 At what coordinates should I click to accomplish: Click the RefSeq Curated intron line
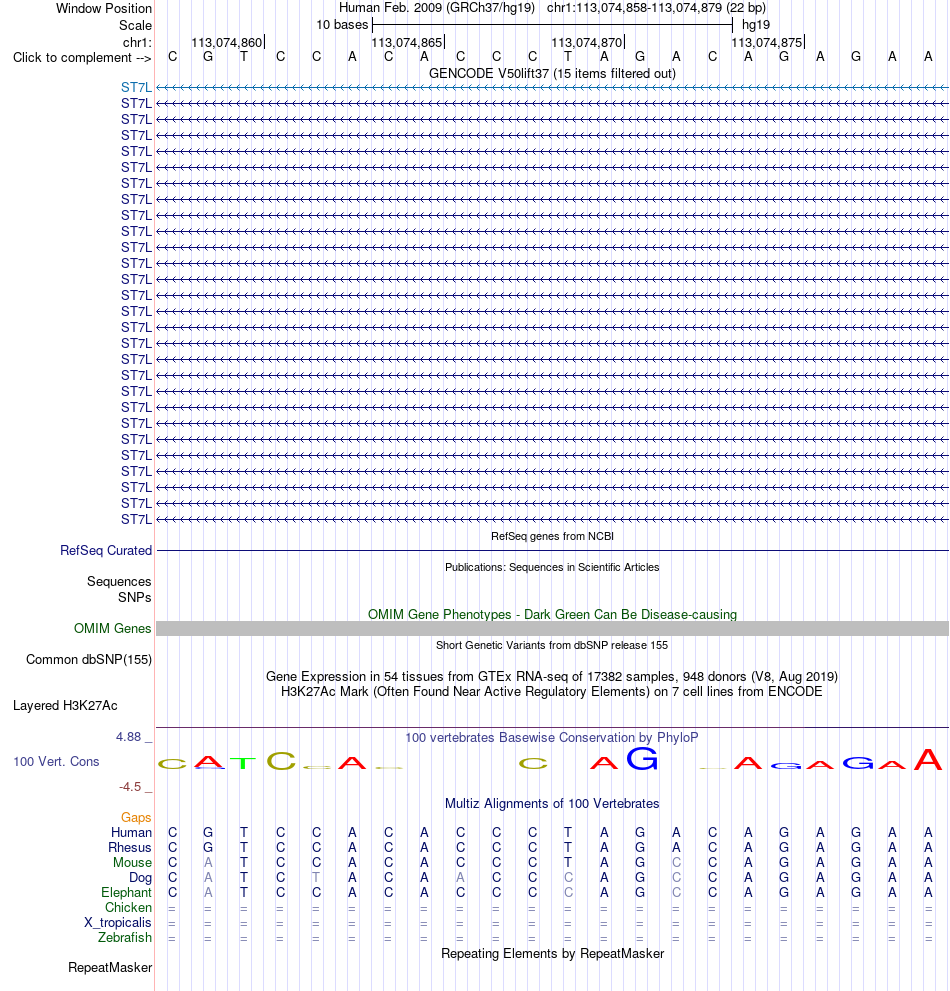552,550
